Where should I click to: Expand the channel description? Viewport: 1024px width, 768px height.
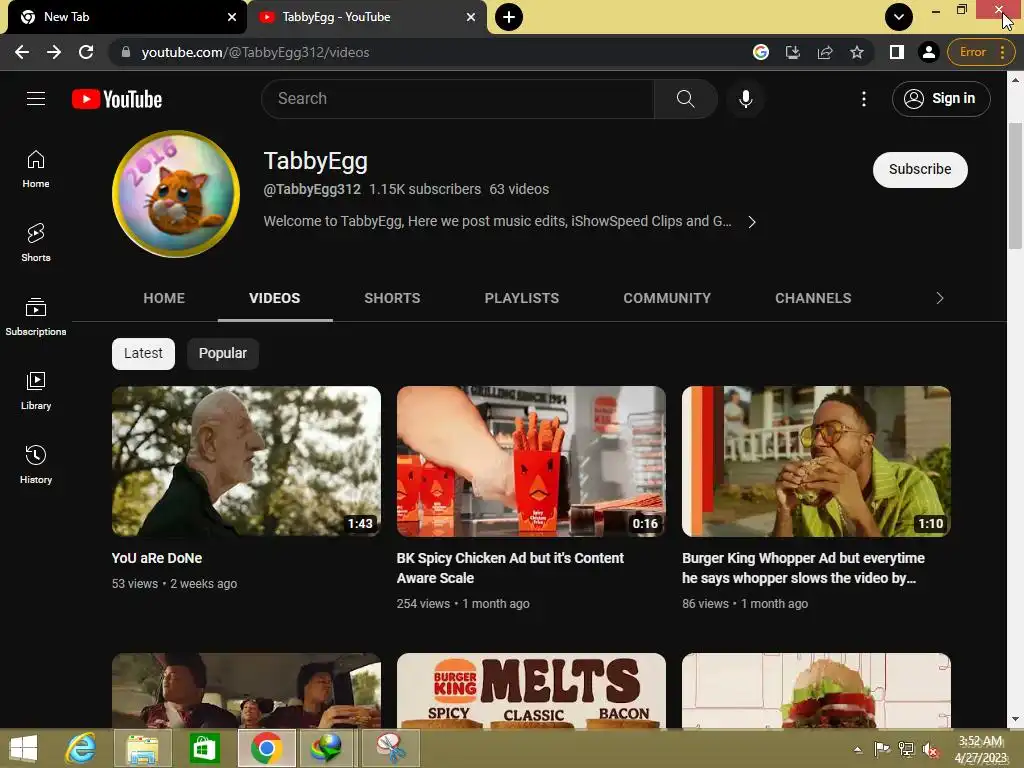coord(752,222)
